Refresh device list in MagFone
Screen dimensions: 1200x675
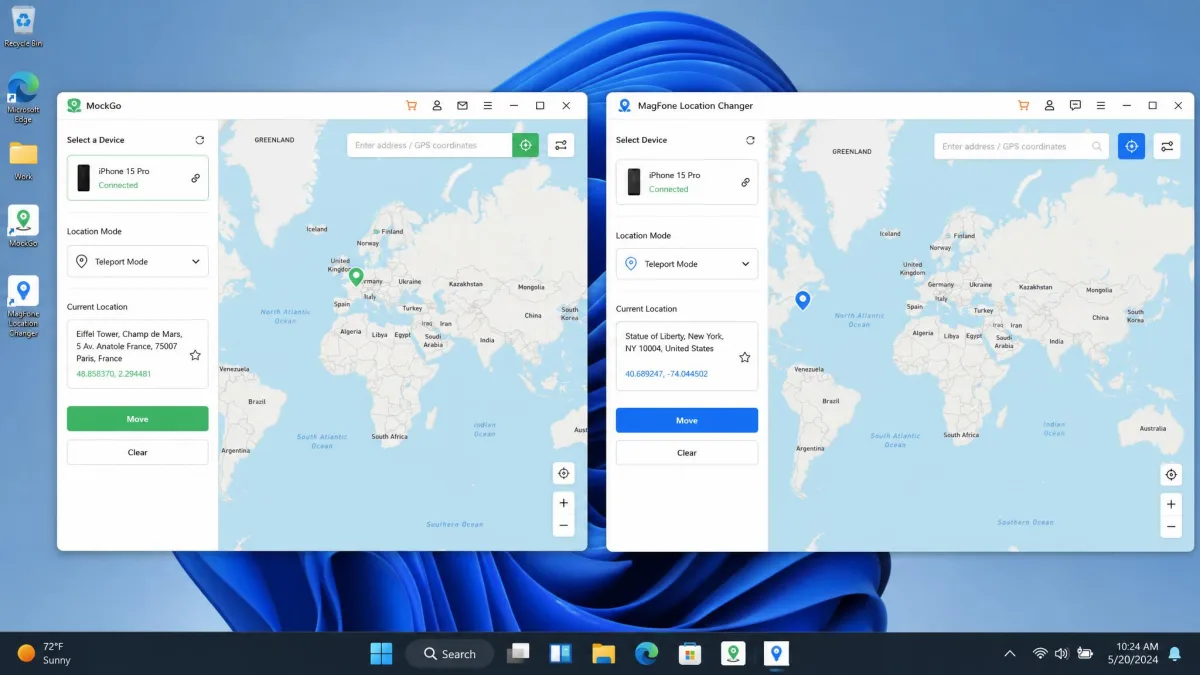tap(750, 140)
